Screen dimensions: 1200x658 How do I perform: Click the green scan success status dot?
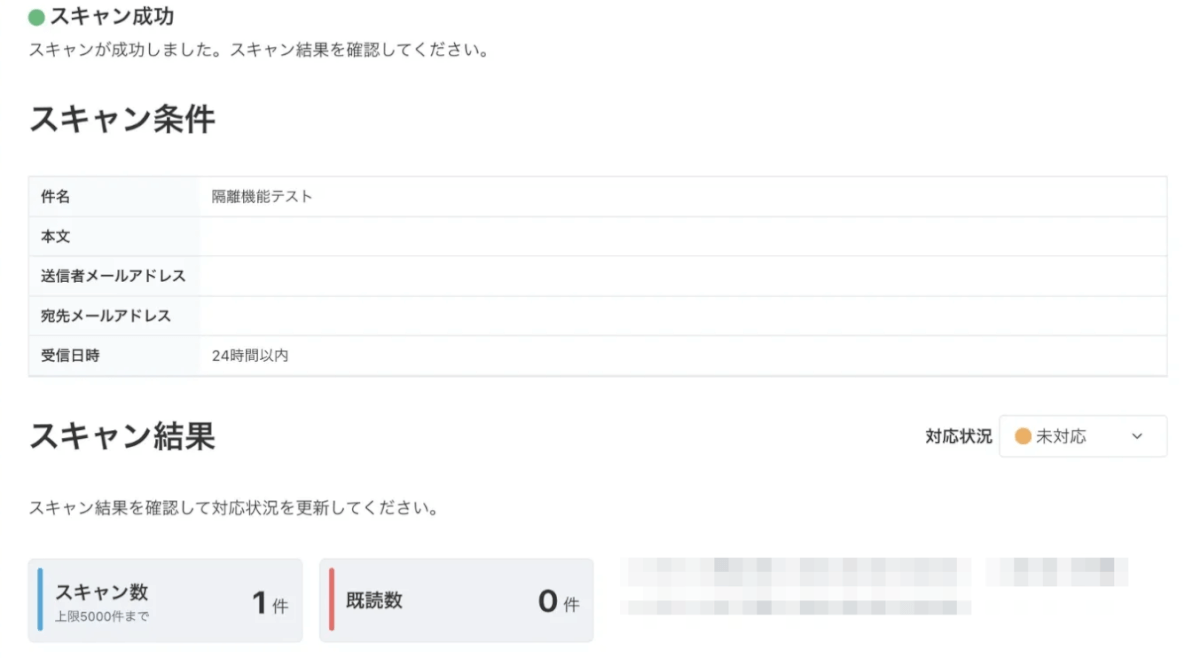tap(37, 17)
